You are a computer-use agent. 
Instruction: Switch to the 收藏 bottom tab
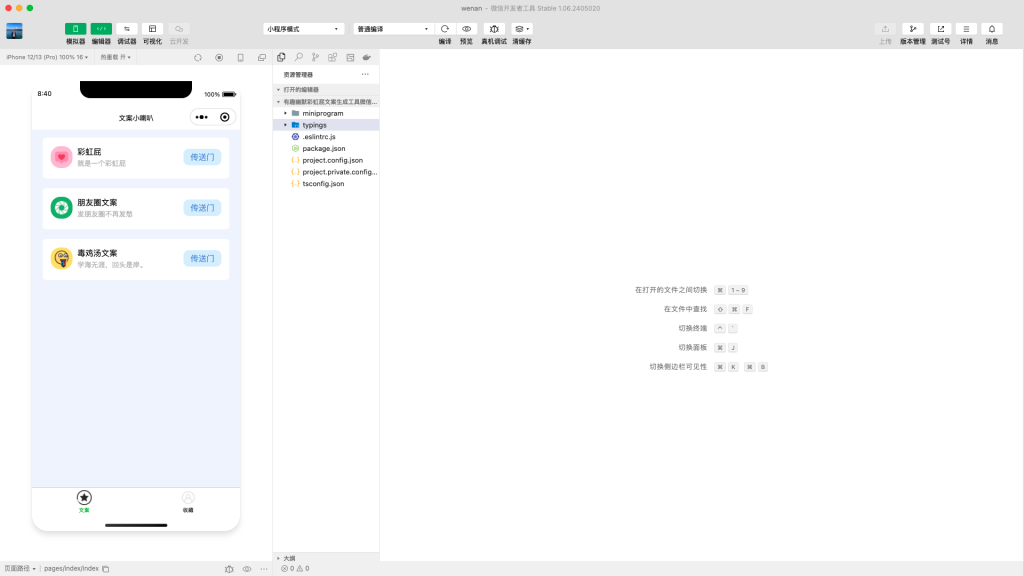pyautogui.click(x=188, y=502)
